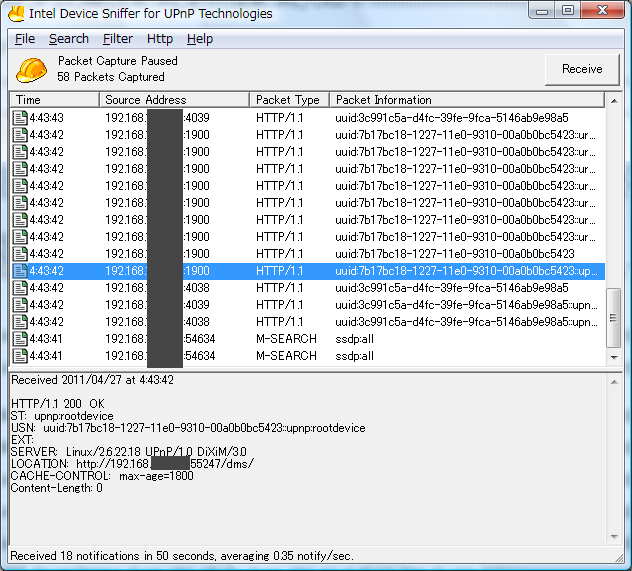Open the Http menu
This screenshot has width=632, height=571.
(160, 39)
